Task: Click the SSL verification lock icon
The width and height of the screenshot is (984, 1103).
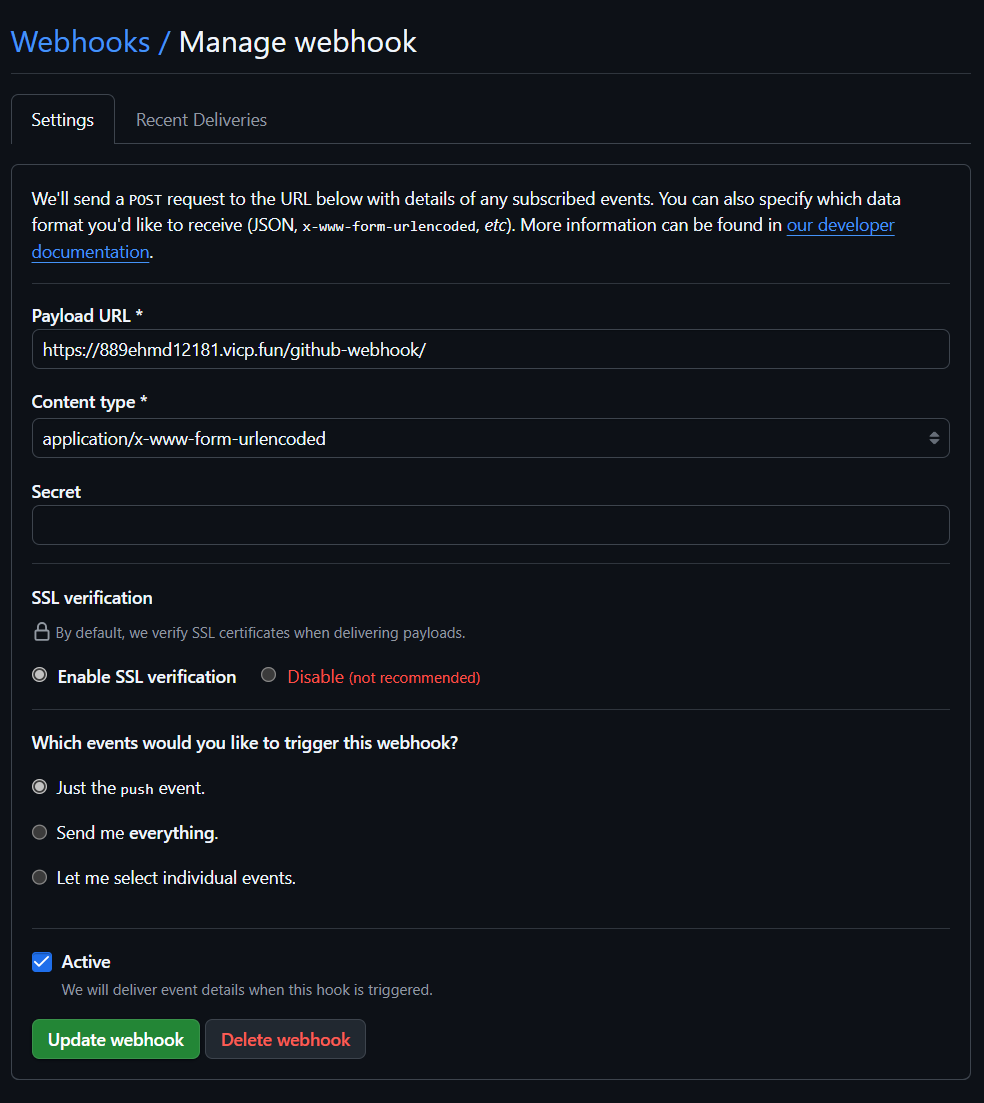Action: [41, 632]
